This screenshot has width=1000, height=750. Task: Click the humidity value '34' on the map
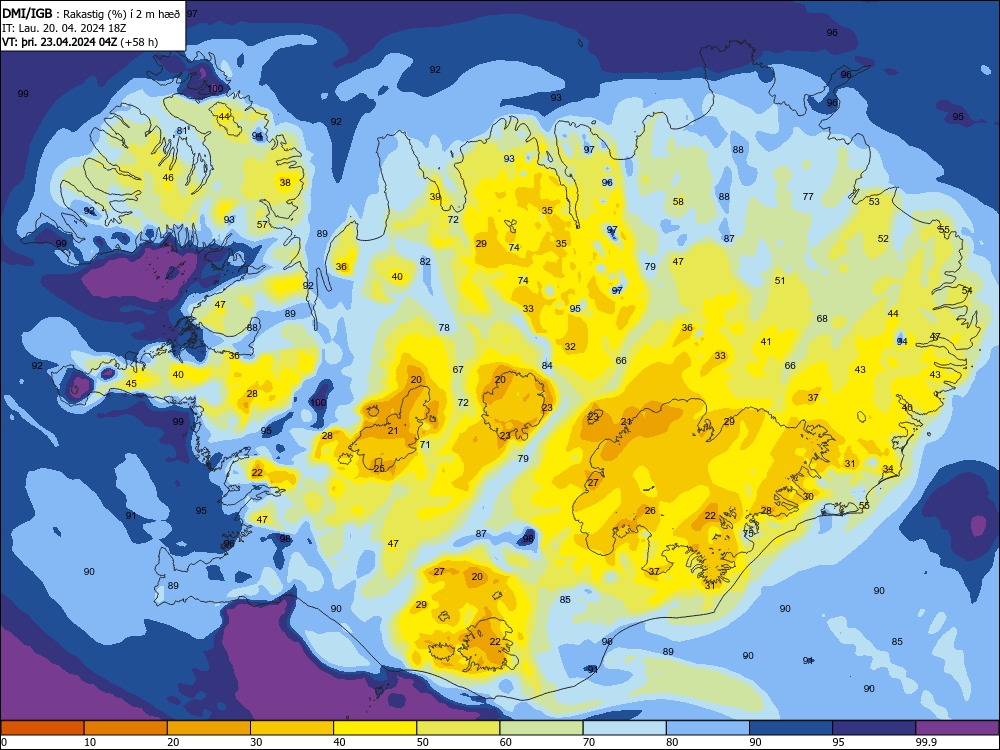(888, 469)
